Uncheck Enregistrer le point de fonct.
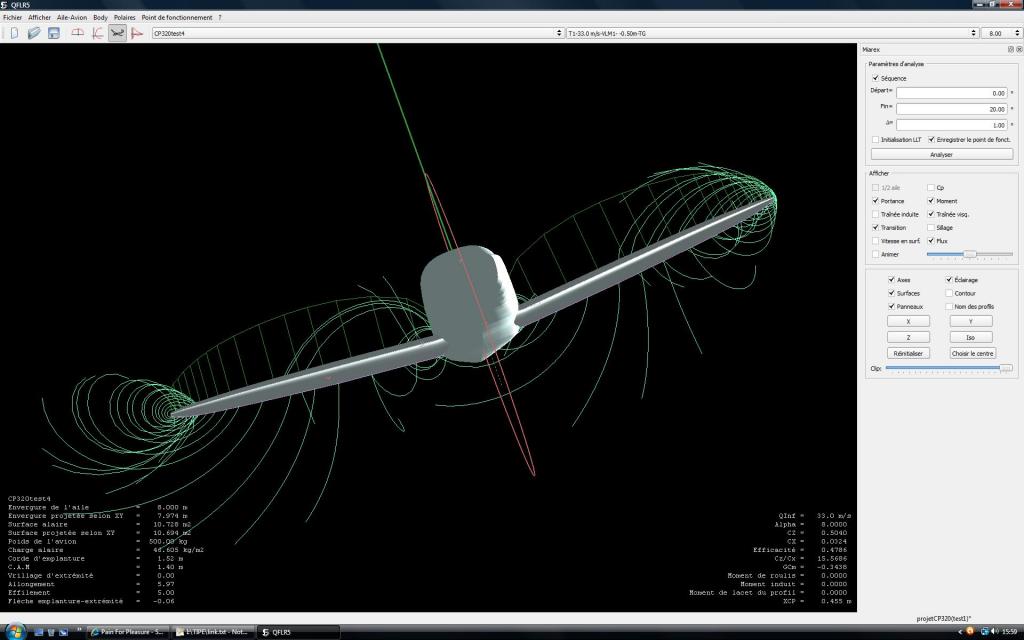Image resolution: width=1024 pixels, height=640 pixels. point(931,140)
